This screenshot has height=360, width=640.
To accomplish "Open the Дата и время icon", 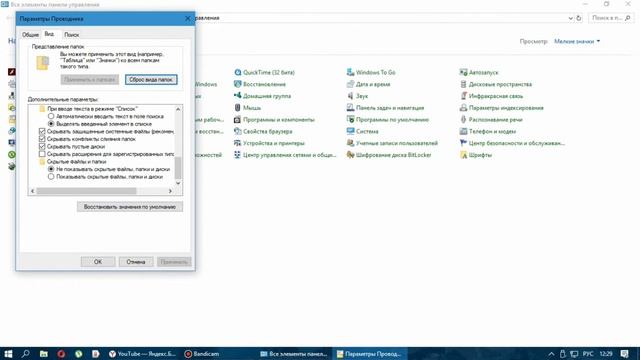I will point(350,84).
